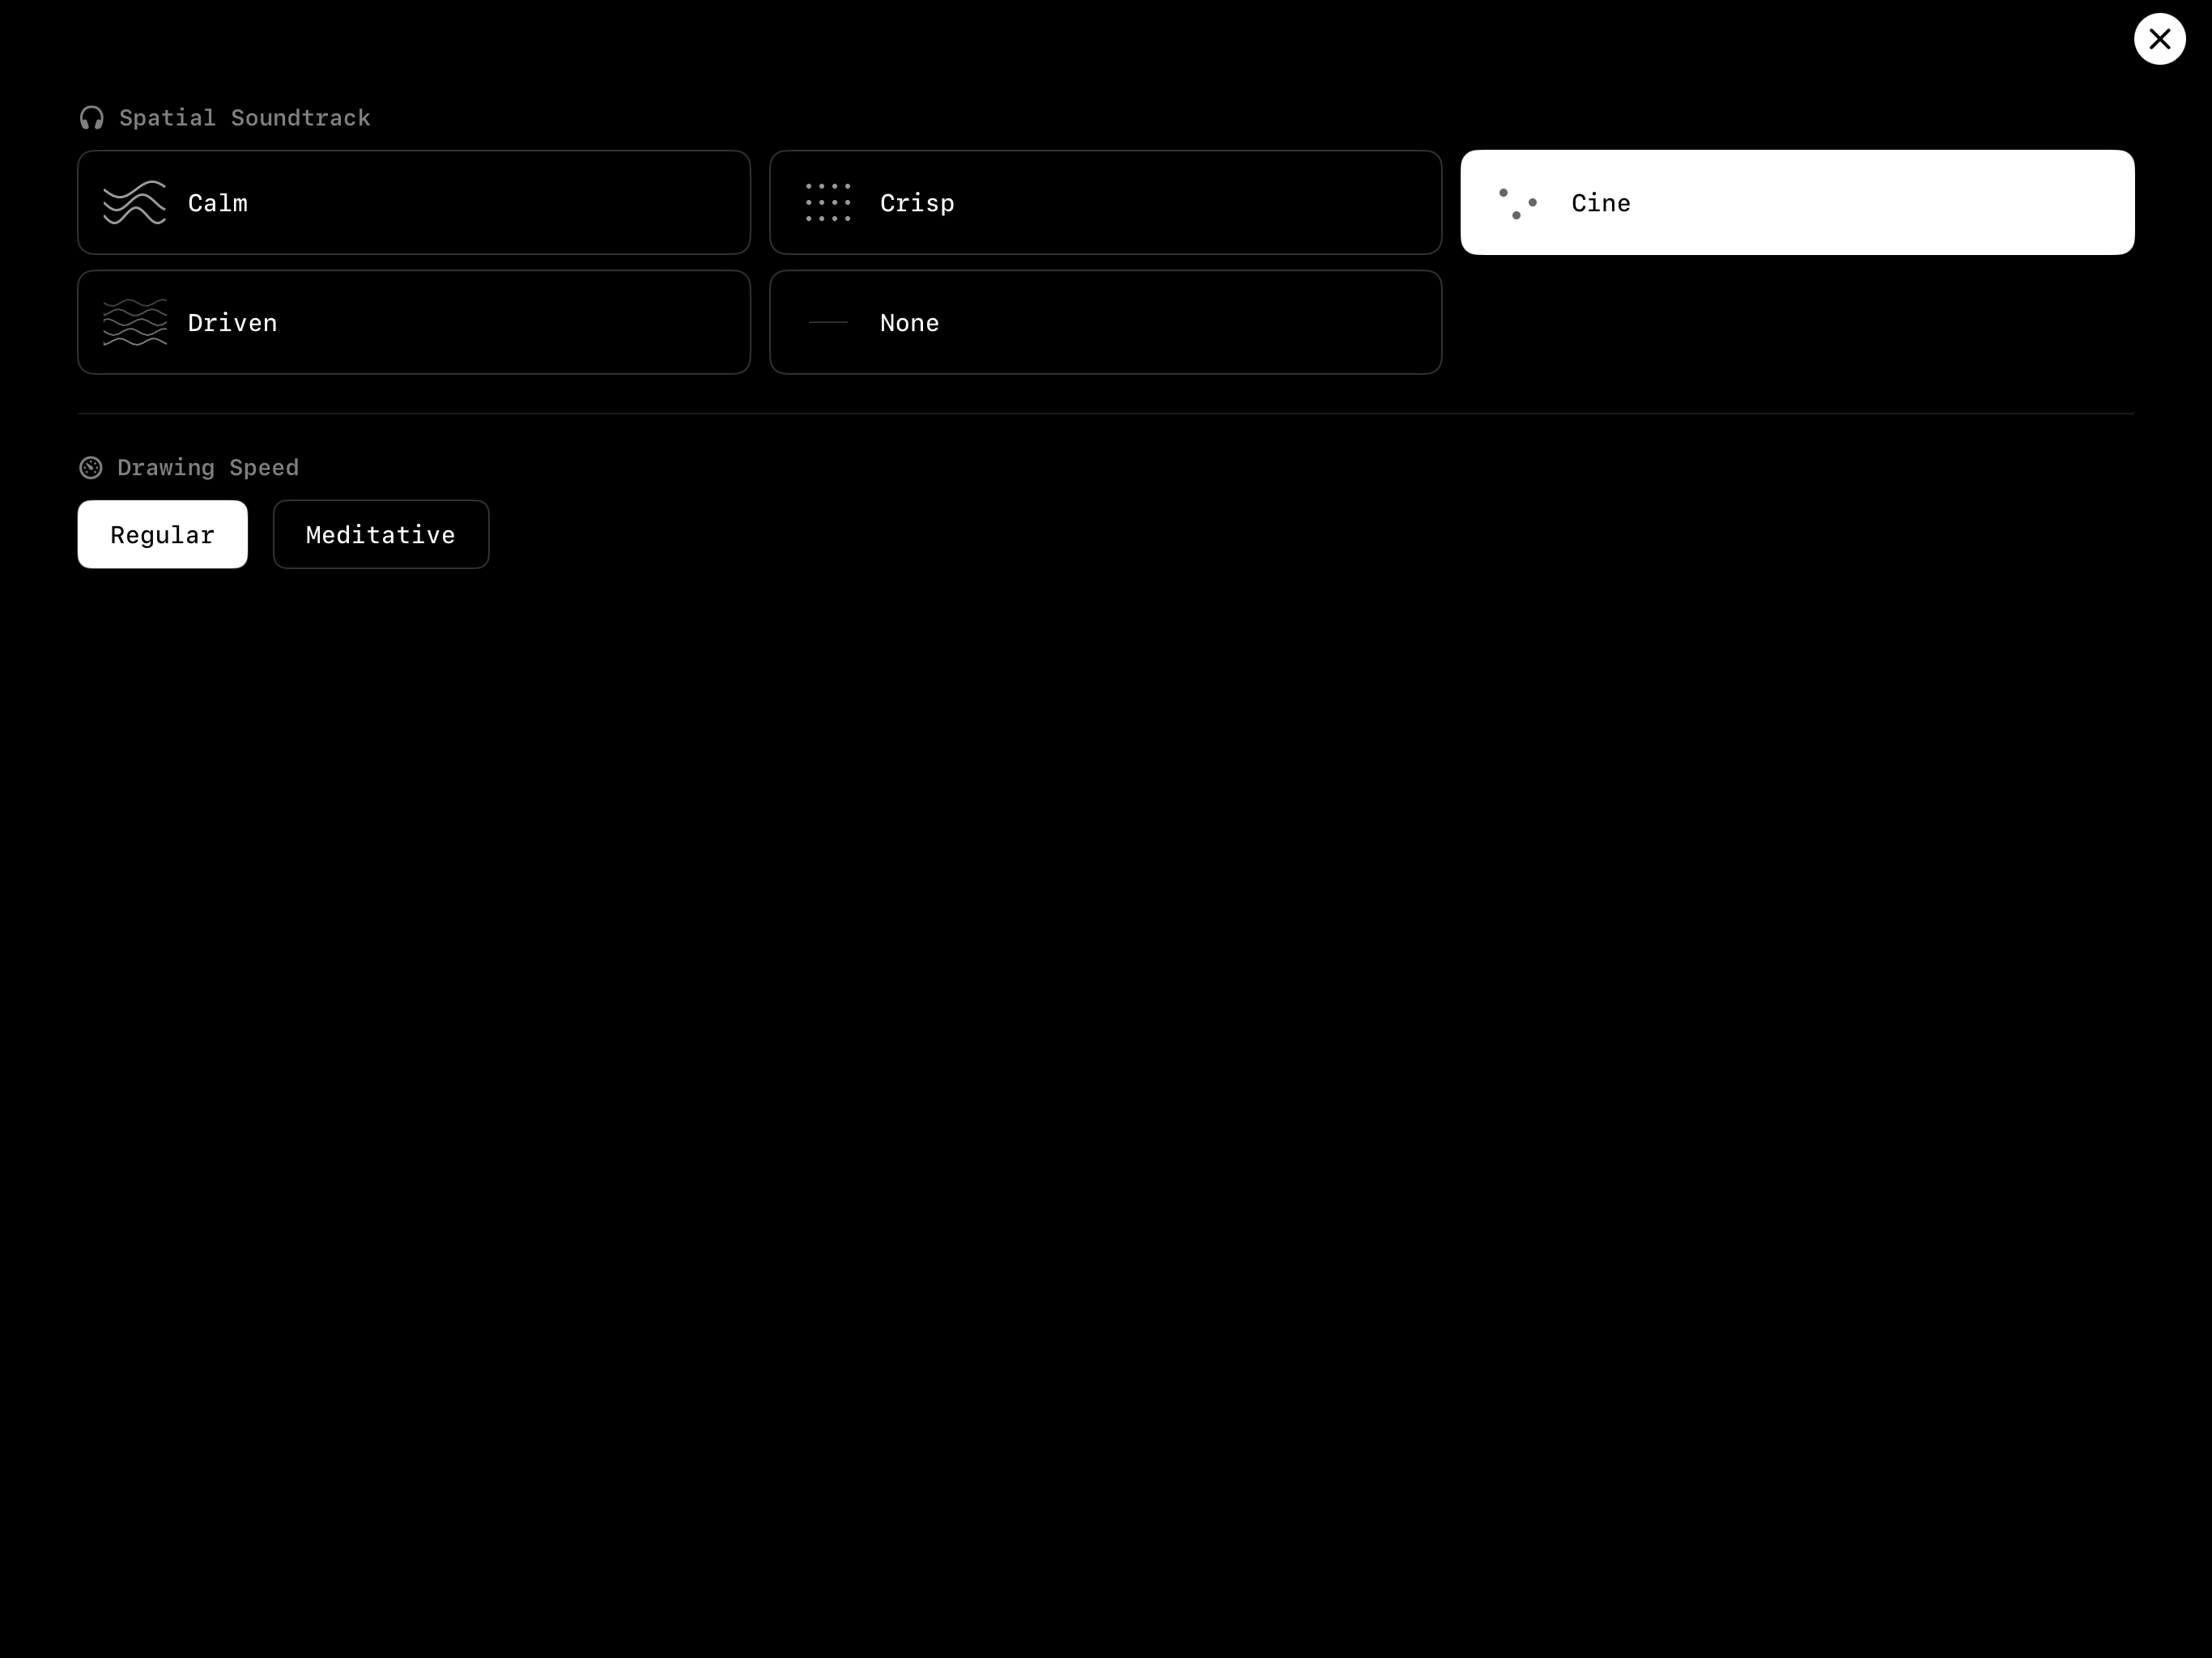2212x1658 pixels.
Task: Set drawing speed to Regular
Action: pos(163,534)
